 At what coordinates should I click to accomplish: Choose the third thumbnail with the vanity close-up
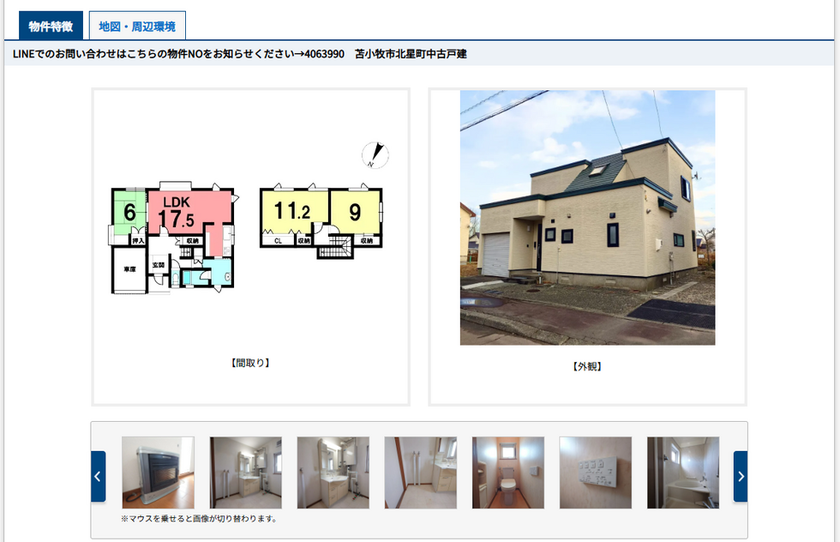click(333, 473)
